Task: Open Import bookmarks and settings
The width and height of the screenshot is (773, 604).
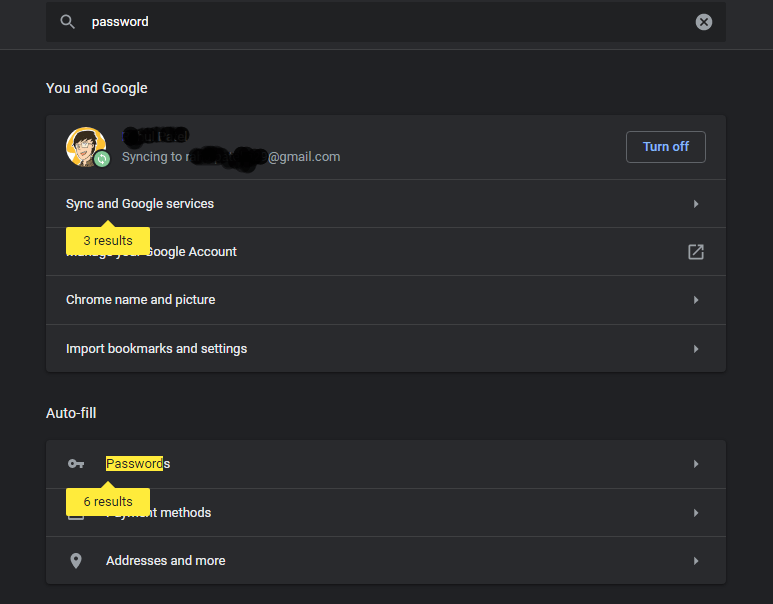Action: [x=386, y=349]
